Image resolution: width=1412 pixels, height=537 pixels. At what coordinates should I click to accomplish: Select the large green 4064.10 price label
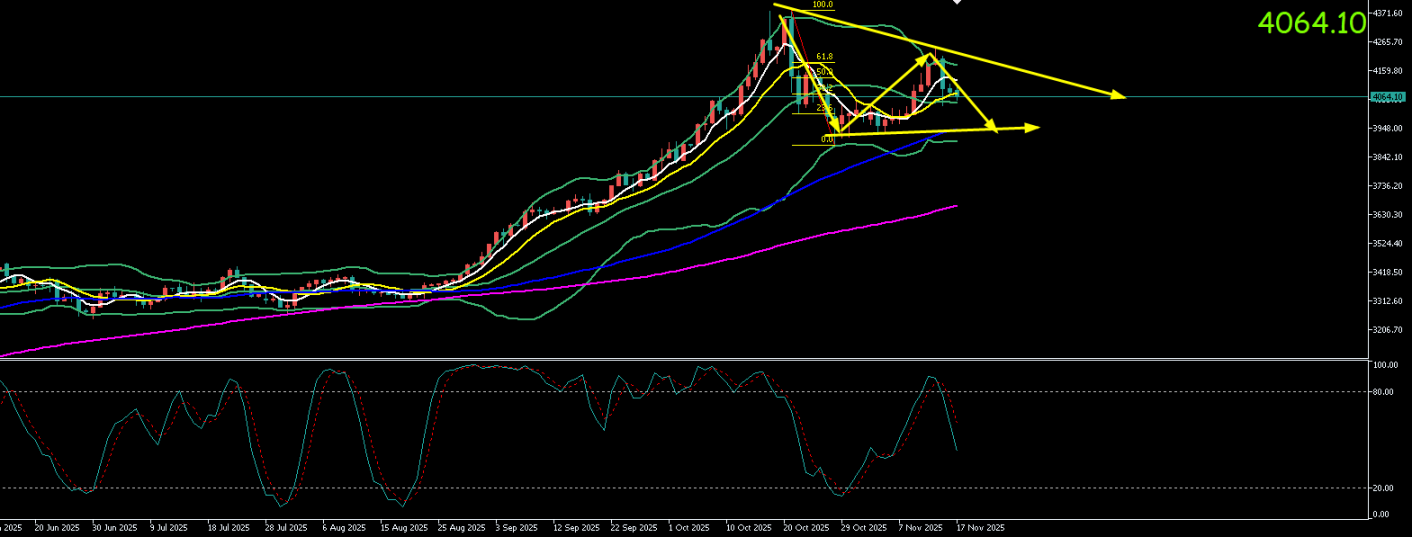[1311, 23]
